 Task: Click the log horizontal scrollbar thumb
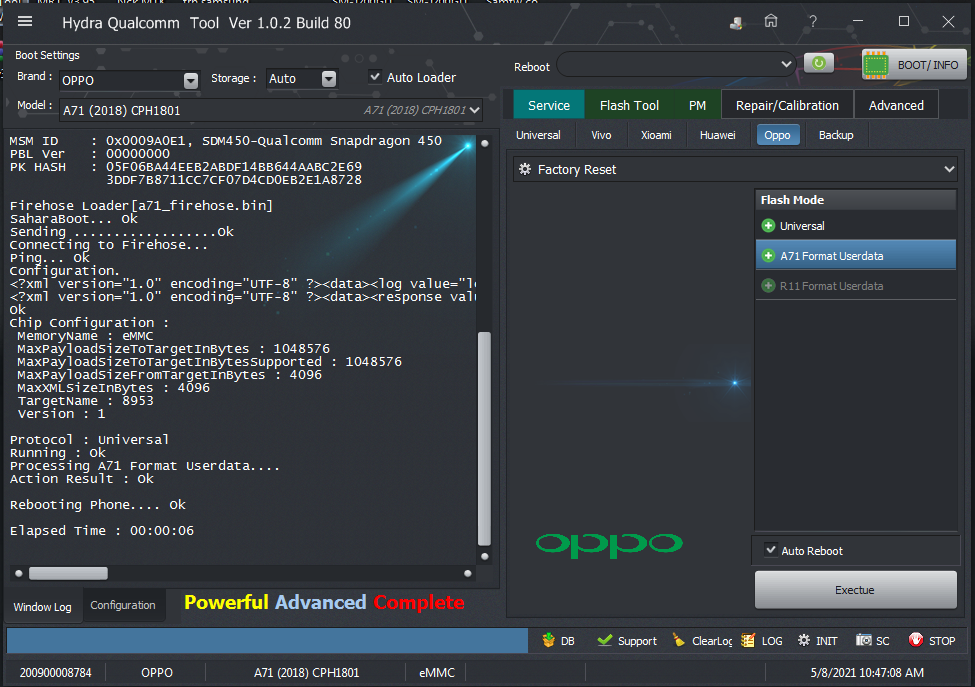[x=68, y=573]
